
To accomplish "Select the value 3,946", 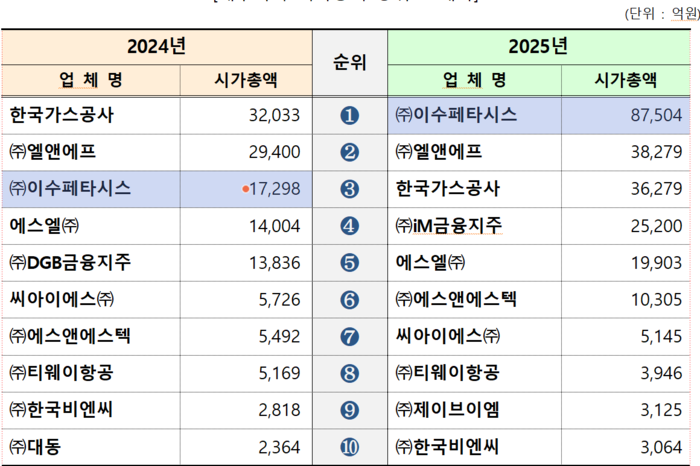I will coord(661,373).
